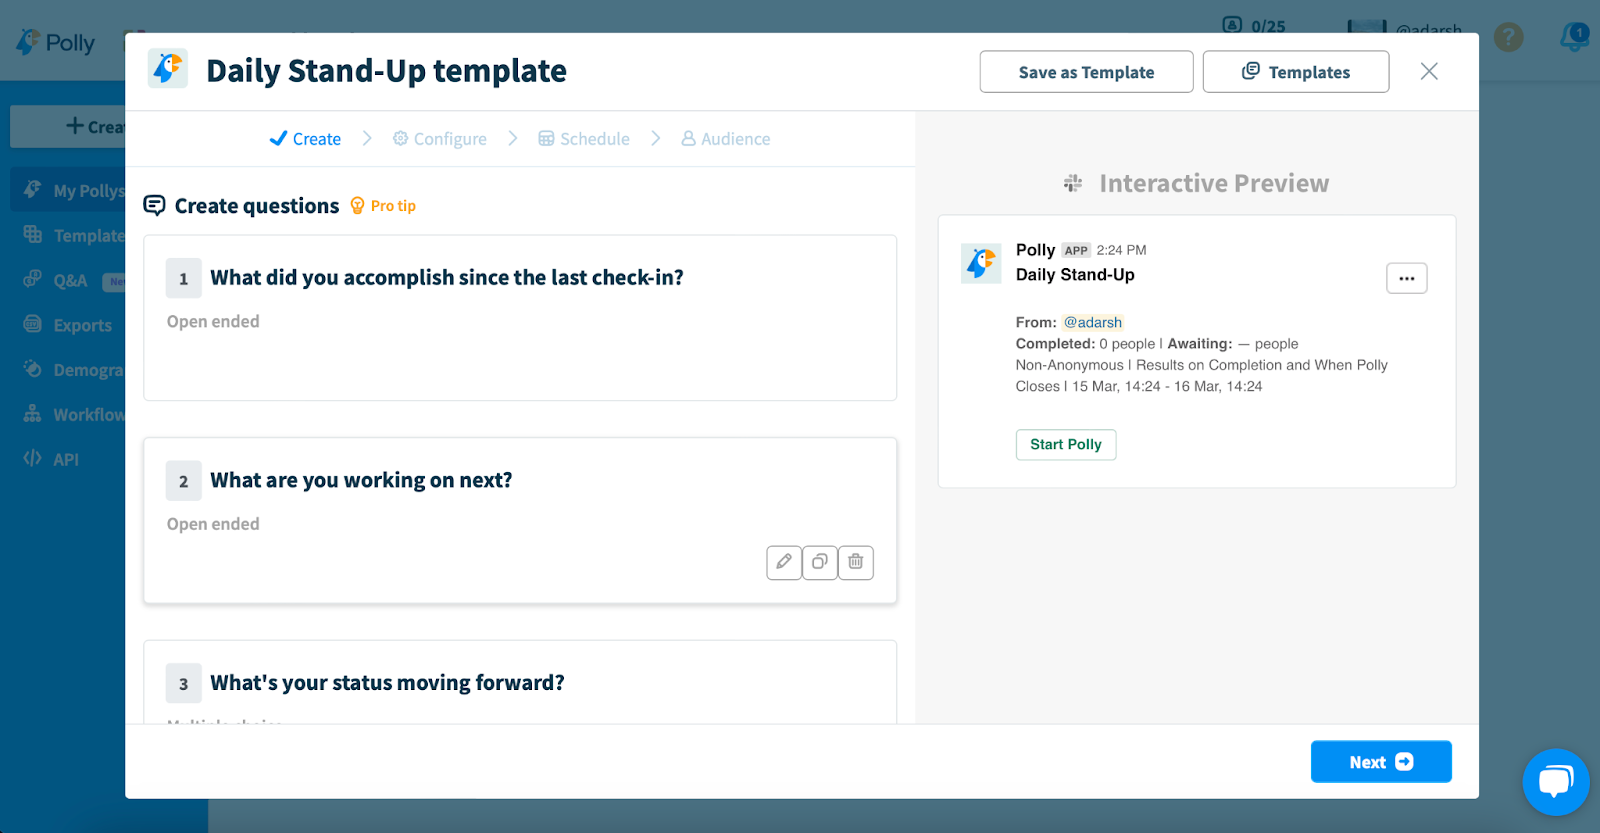Select question 1 about accomplishments

click(x=520, y=318)
